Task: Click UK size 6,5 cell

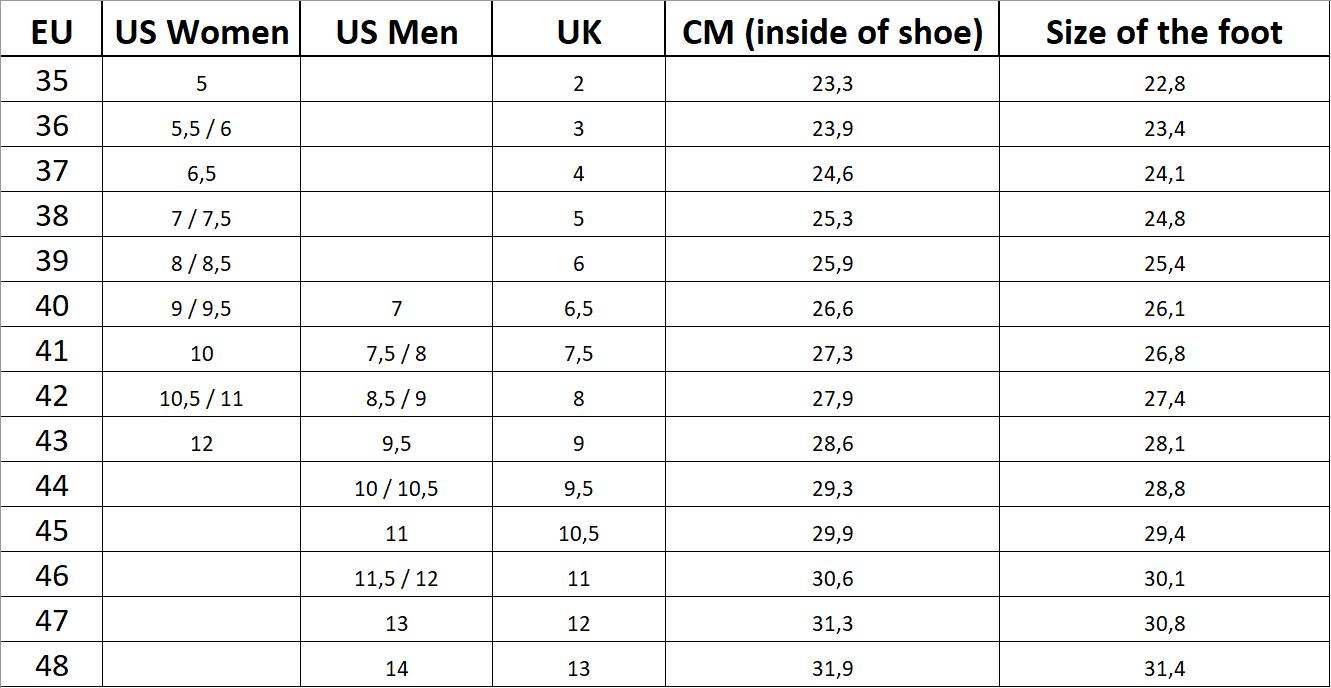Action: tap(578, 309)
